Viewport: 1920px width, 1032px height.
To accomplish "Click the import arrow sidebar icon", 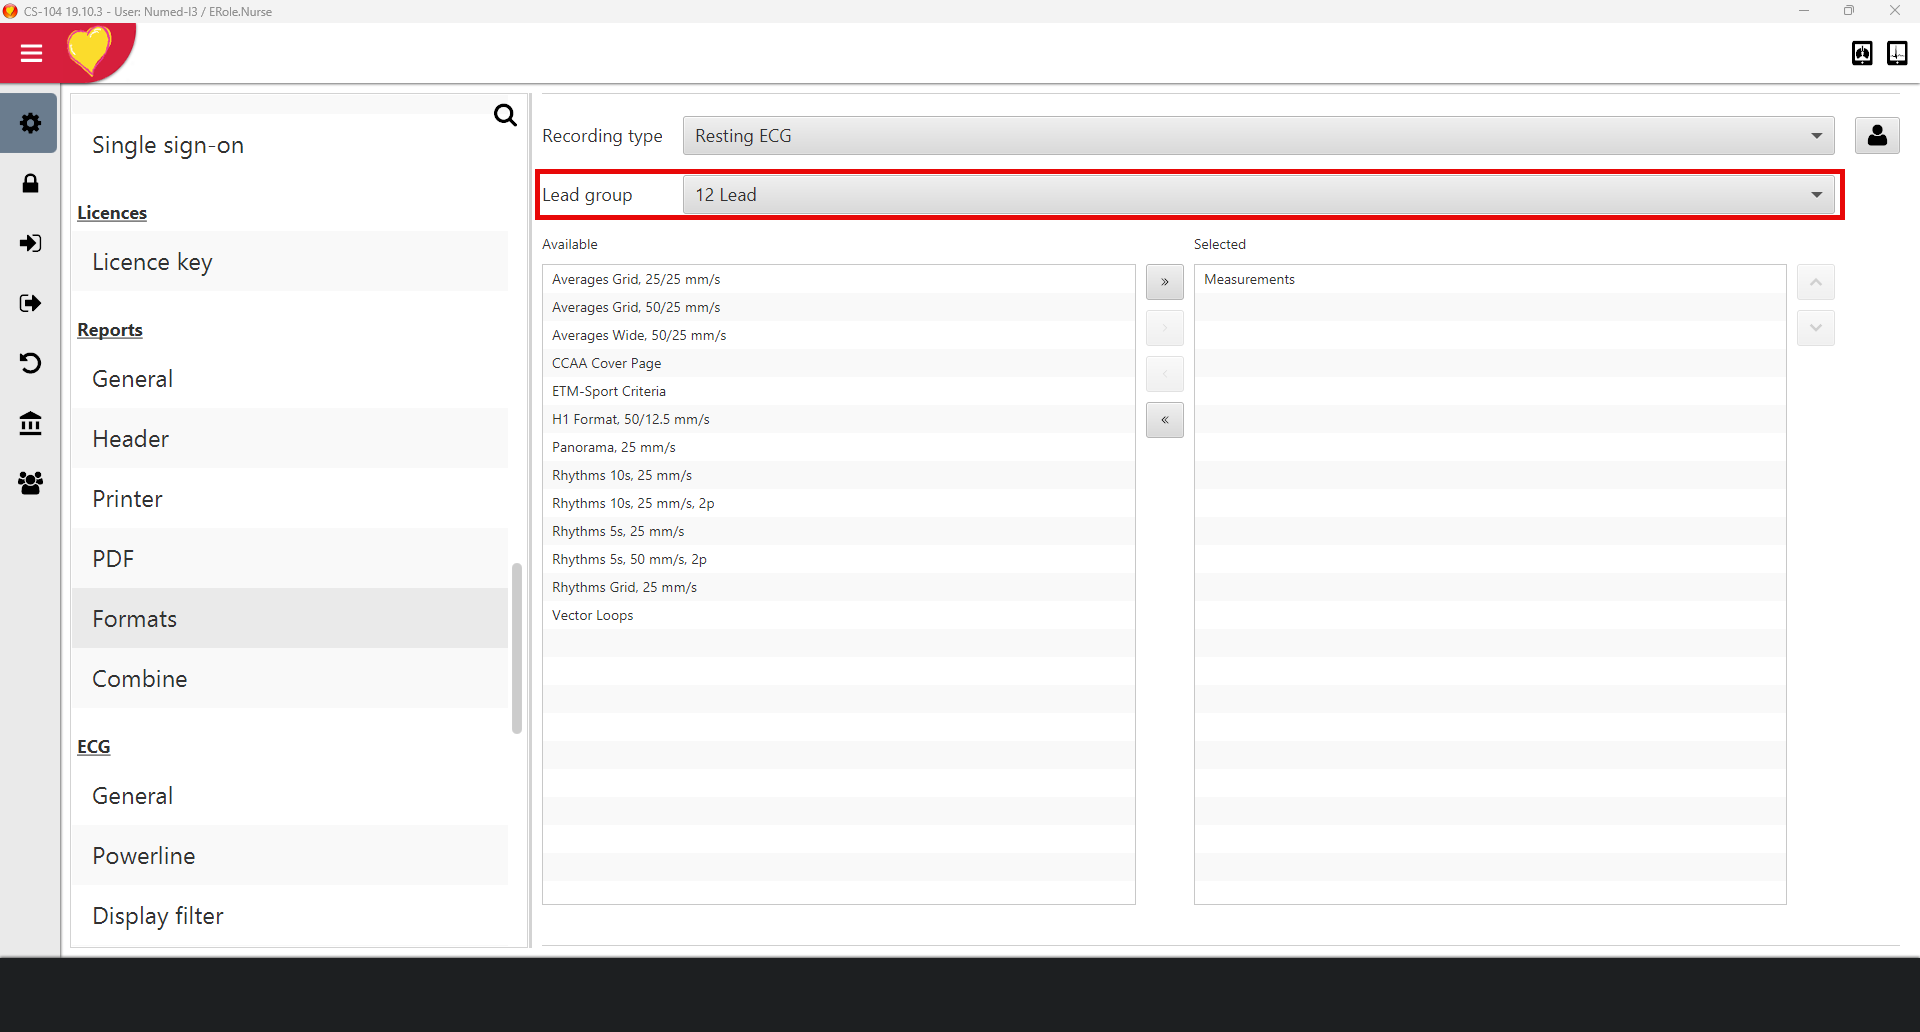I will tap(30, 243).
